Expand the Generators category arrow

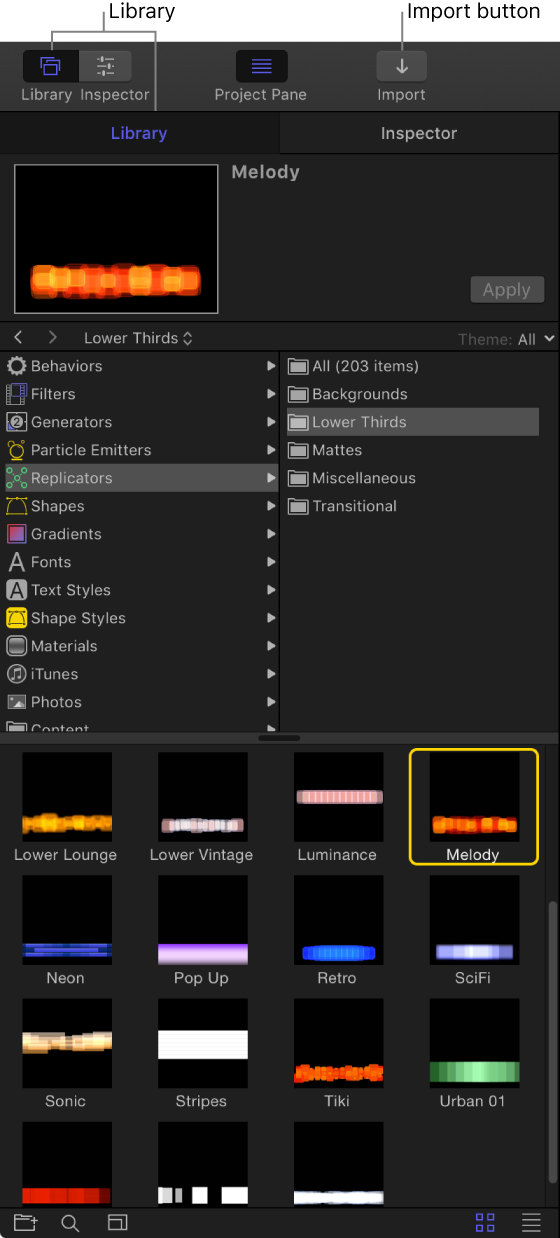[x=271, y=422]
